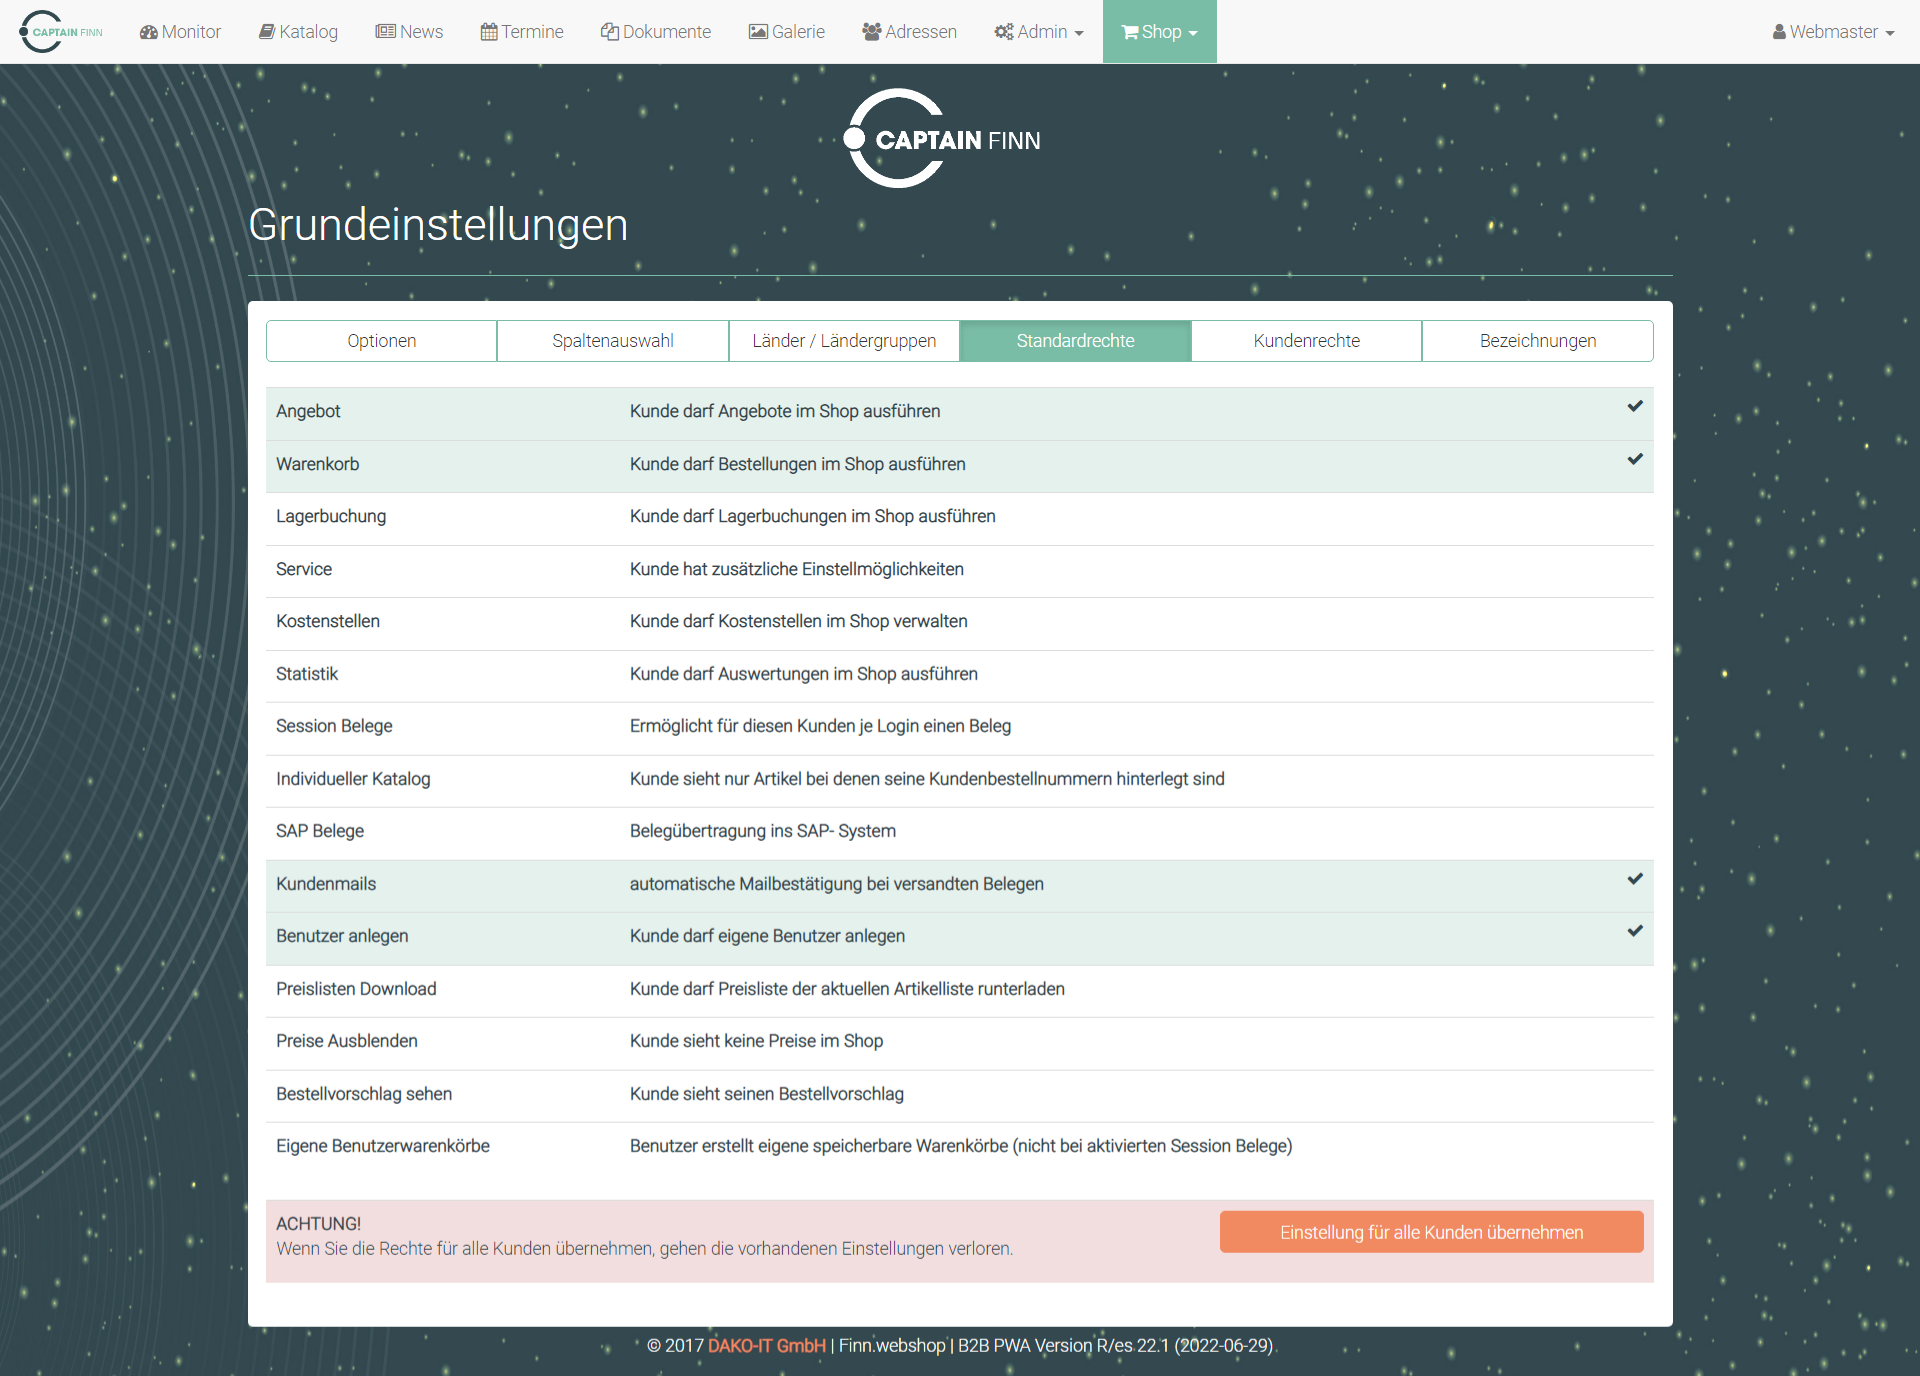
Task: Click the Katalog book icon
Action: click(267, 32)
